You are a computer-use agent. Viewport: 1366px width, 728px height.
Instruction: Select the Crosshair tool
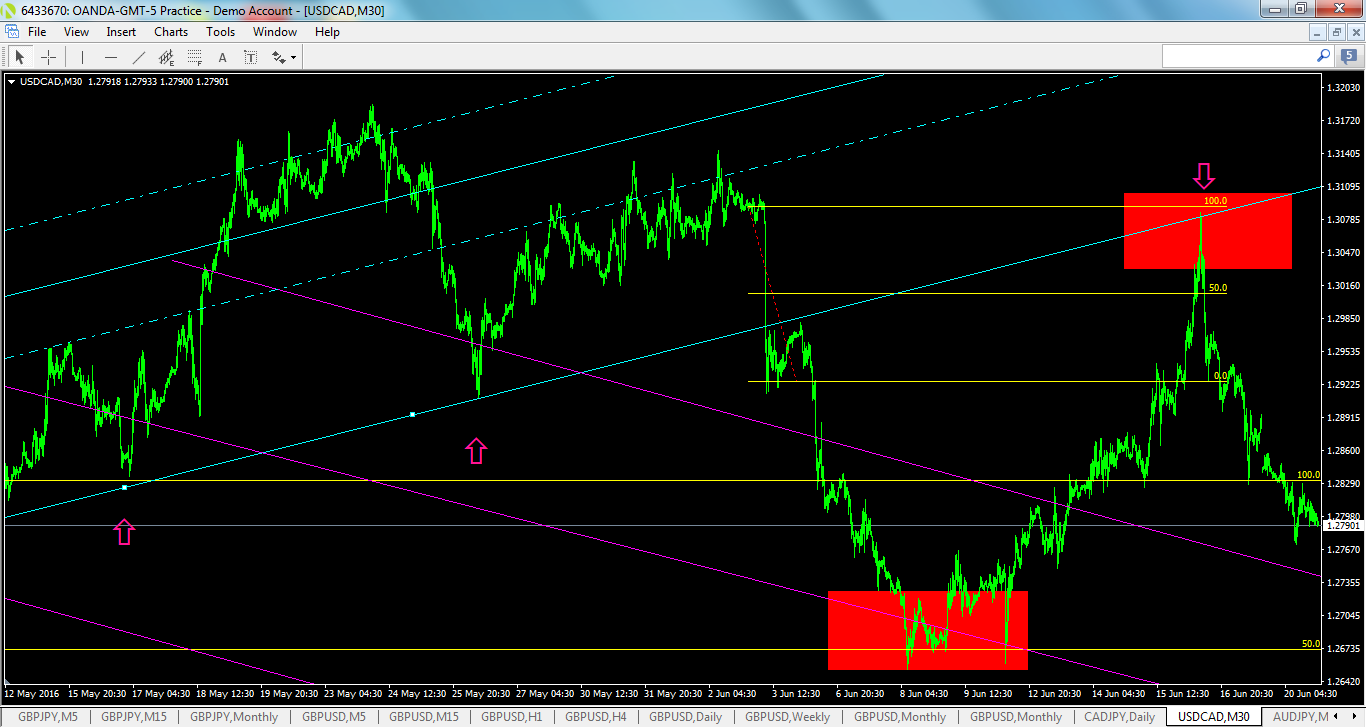point(48,56)
